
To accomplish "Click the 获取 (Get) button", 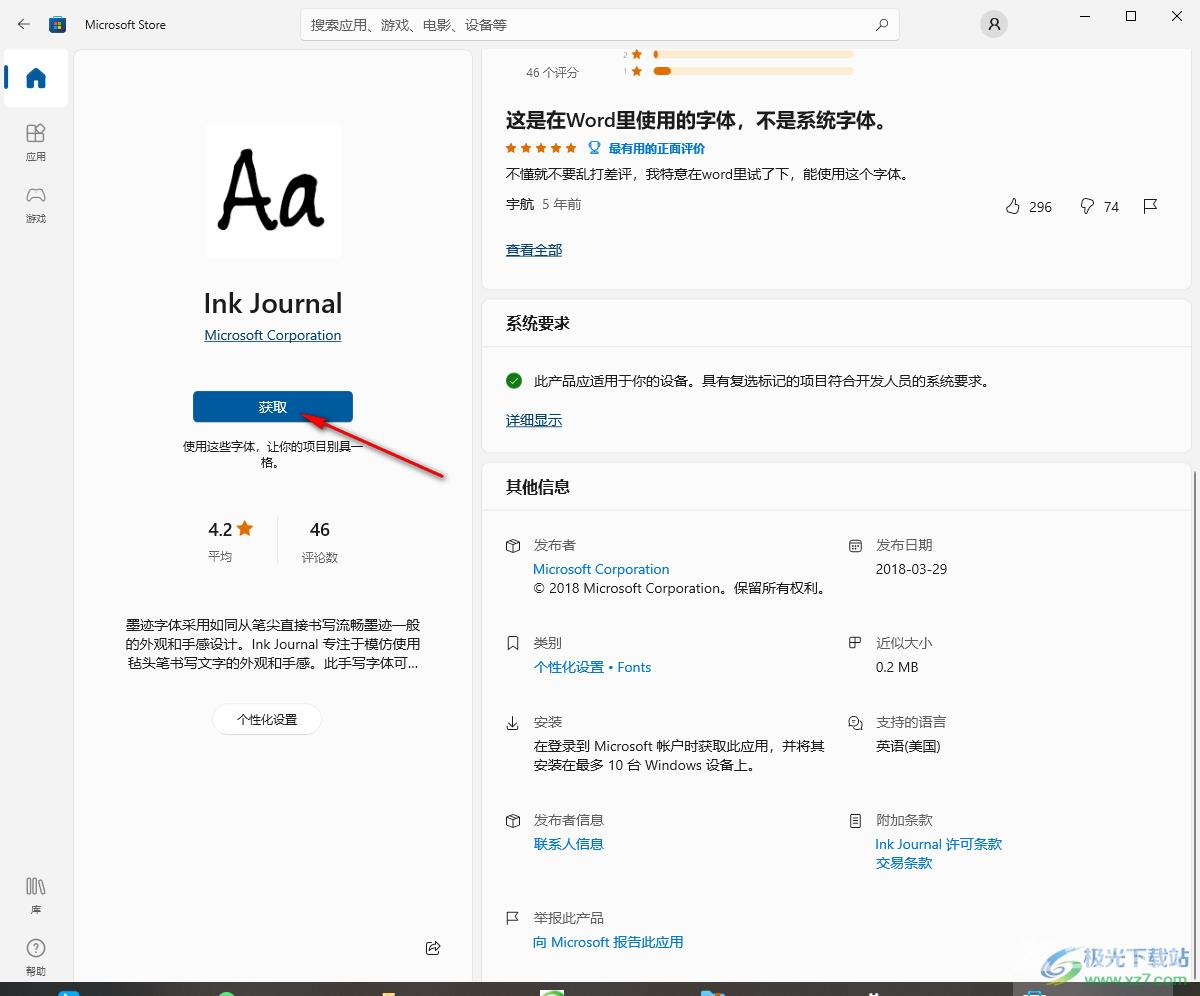I will tap(273, 407).
